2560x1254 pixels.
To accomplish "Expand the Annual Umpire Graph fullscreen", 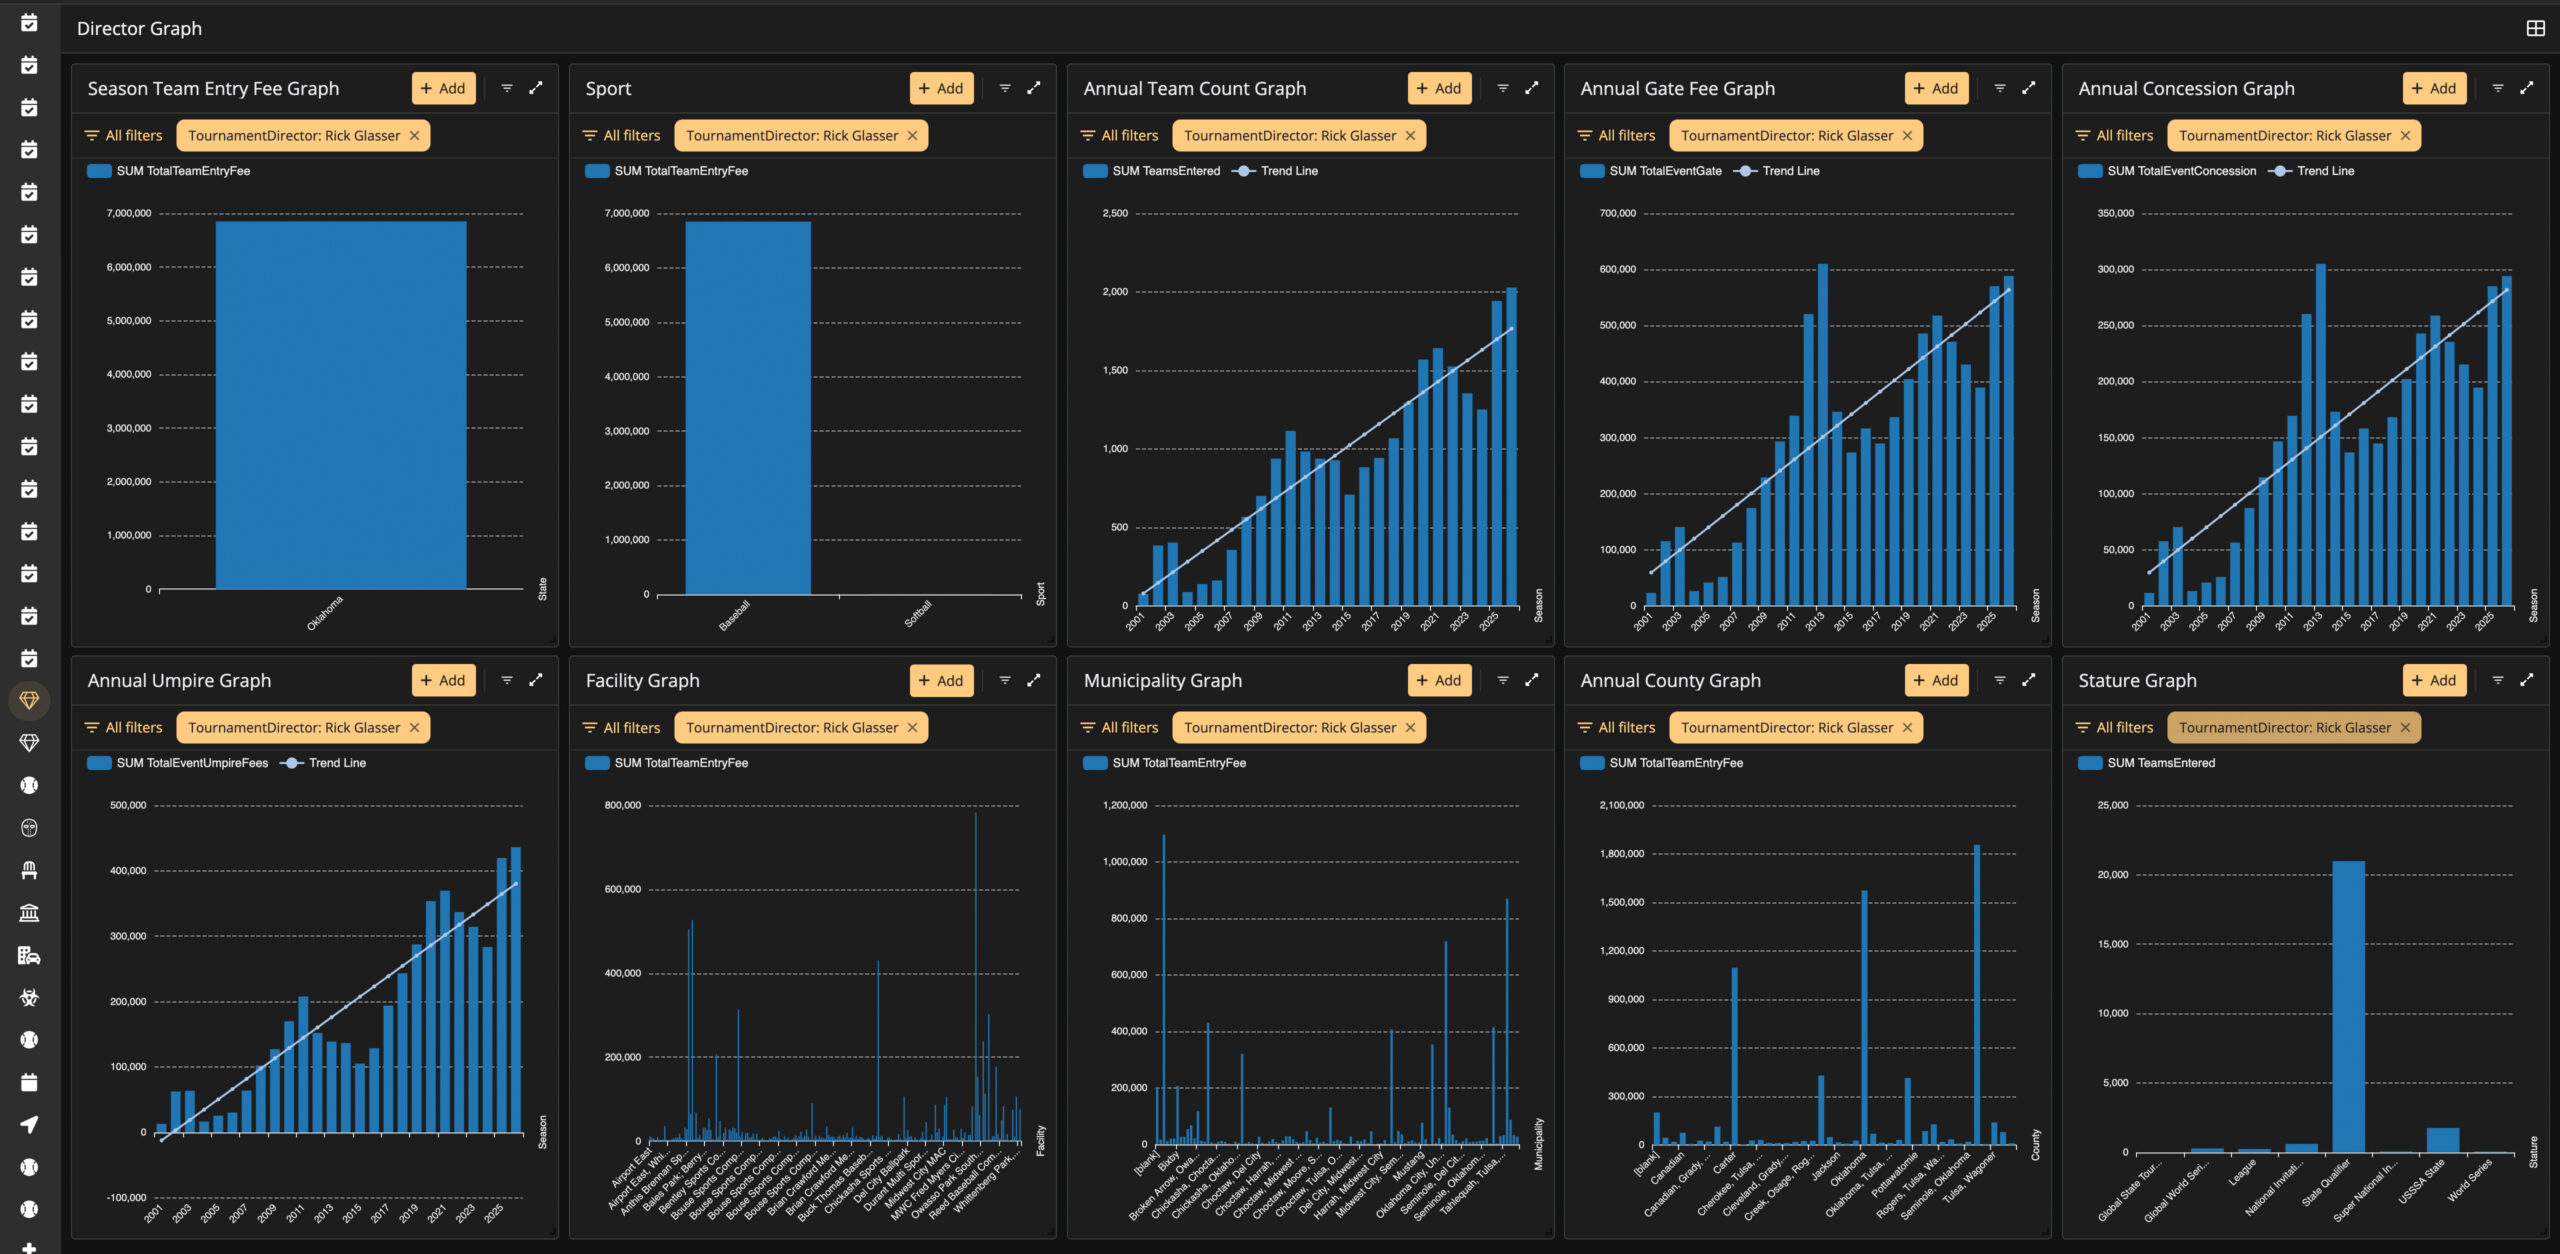I will 536,680.
